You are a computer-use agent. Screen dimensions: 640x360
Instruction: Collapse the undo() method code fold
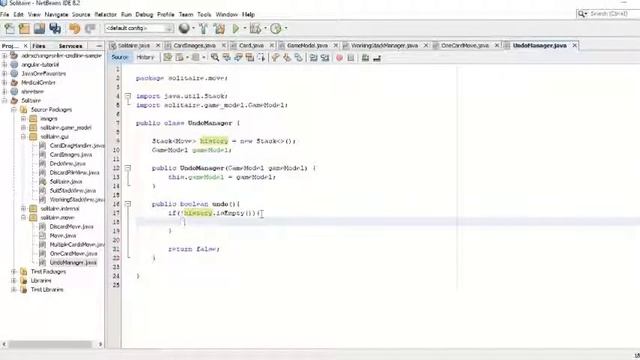128,204
